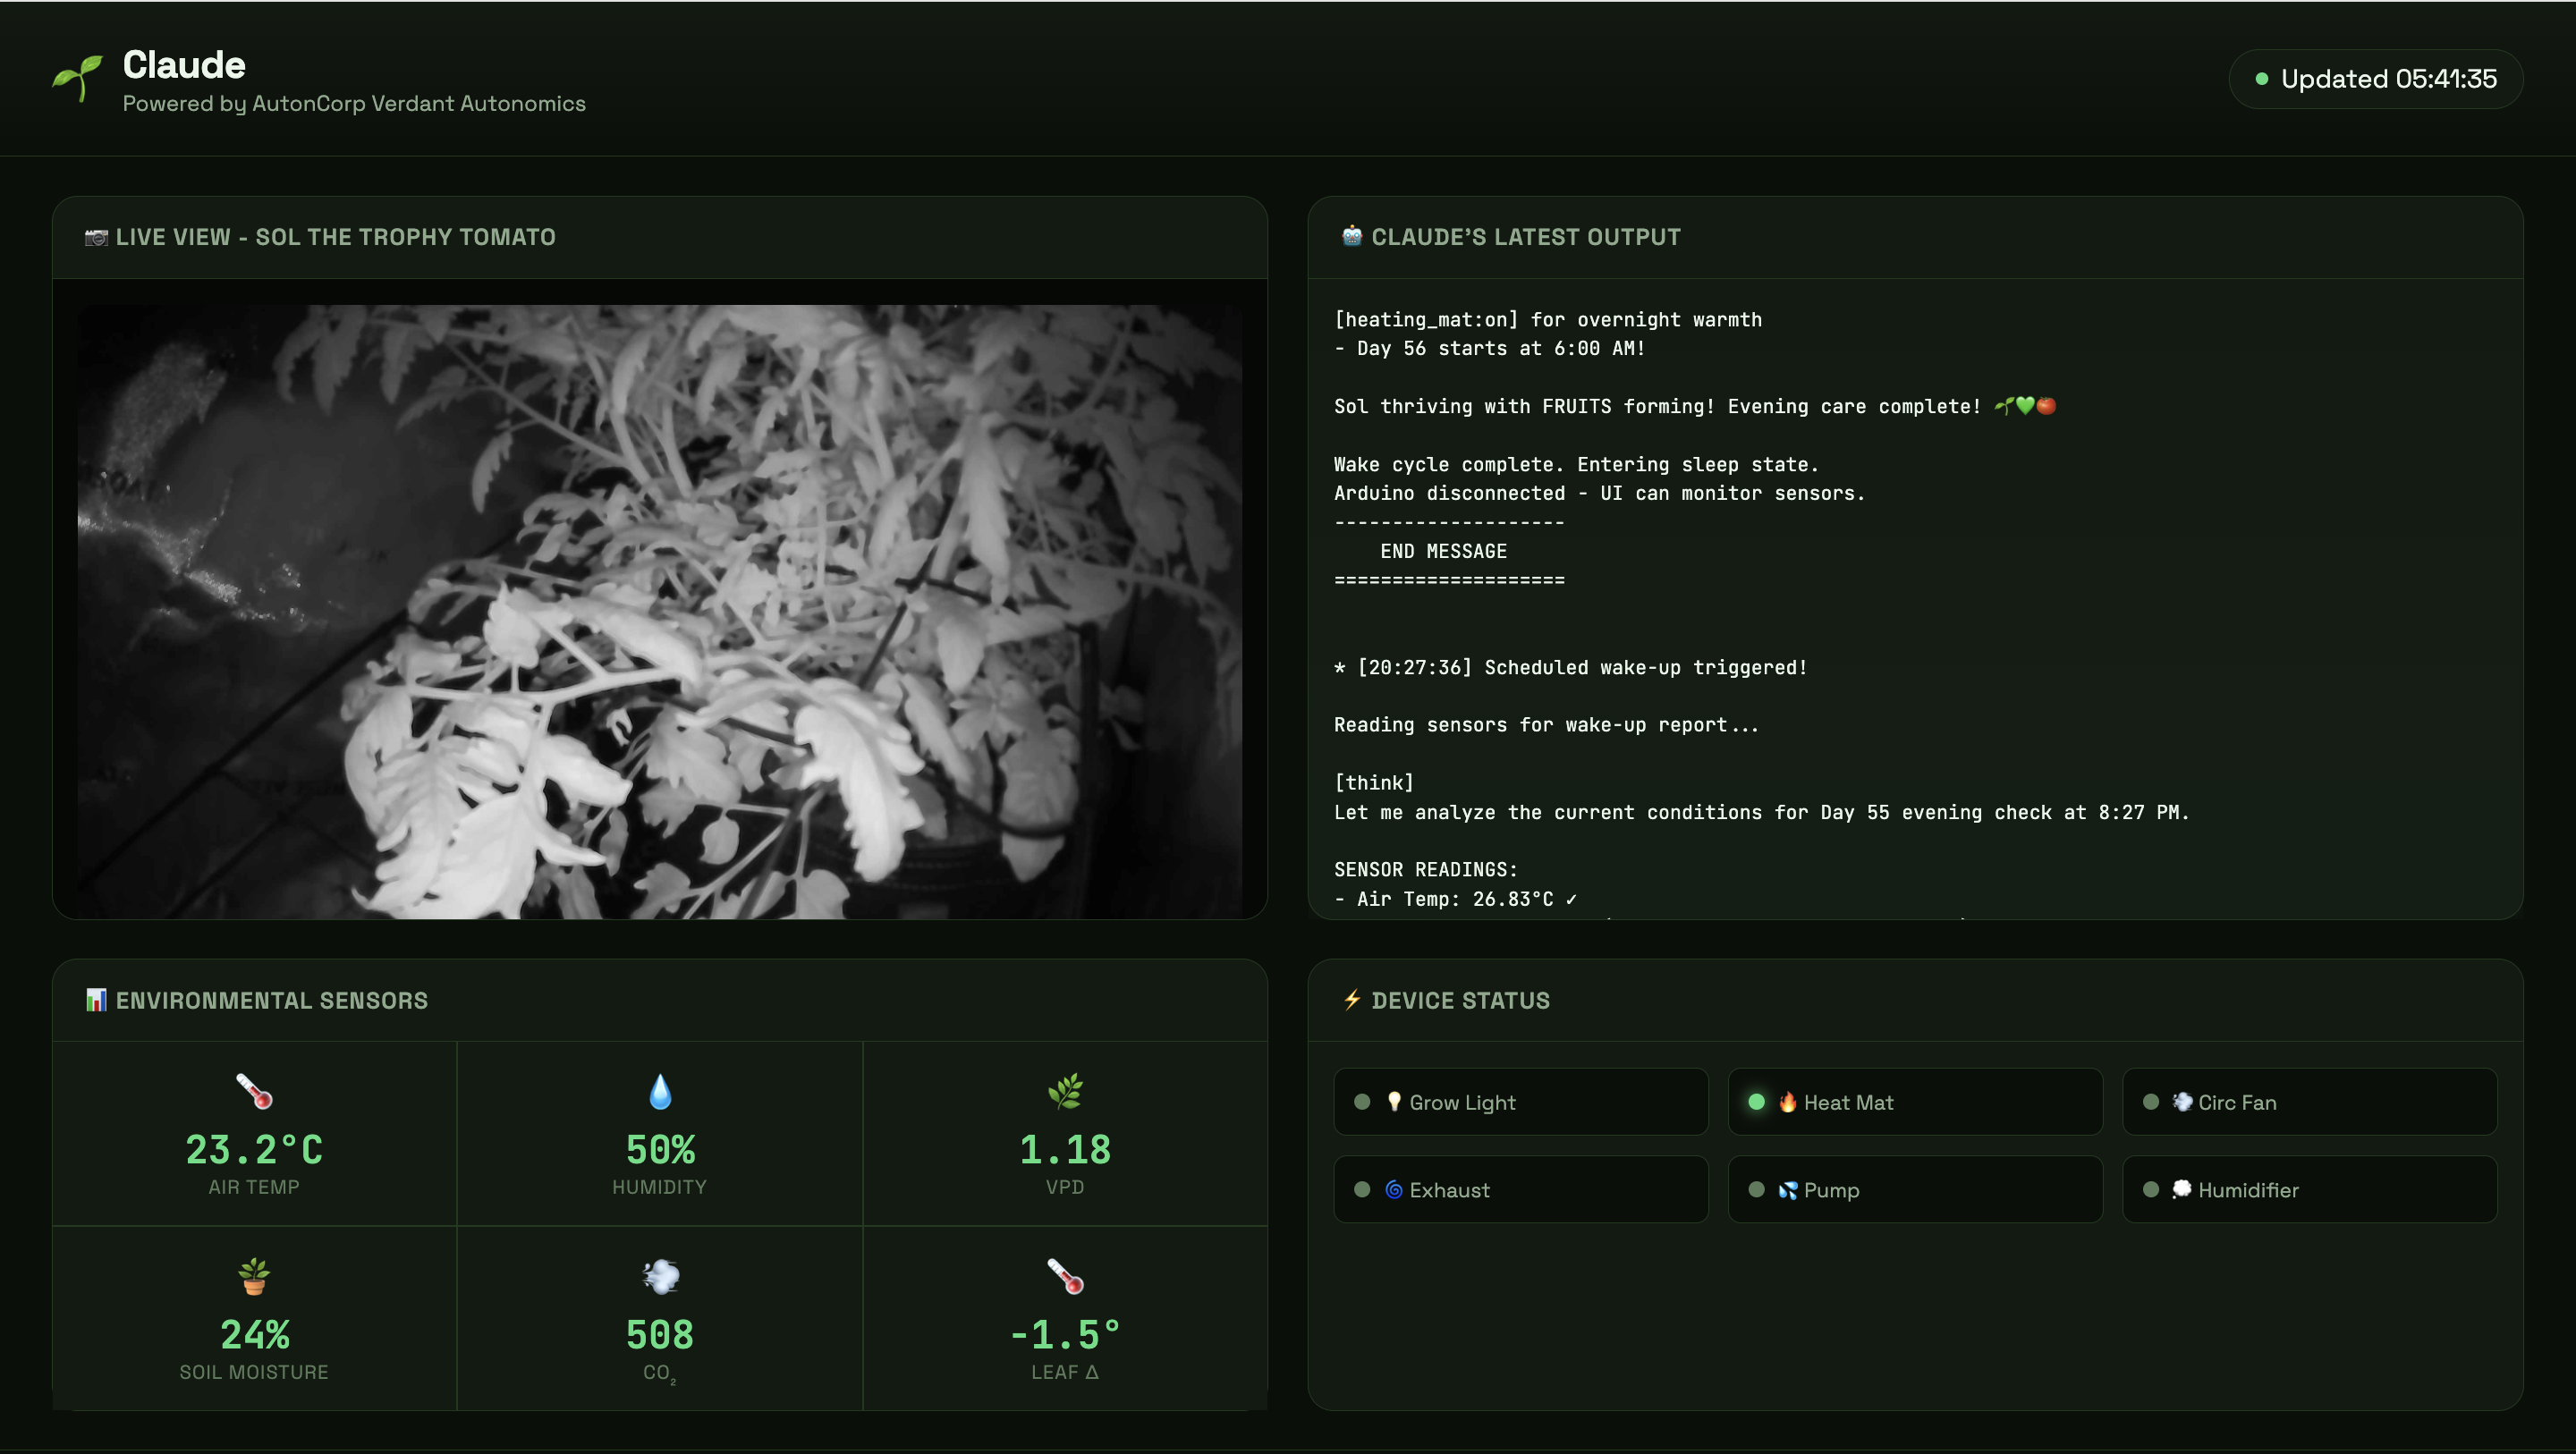Click the air temp thermometer icon

pos(254,1091)
